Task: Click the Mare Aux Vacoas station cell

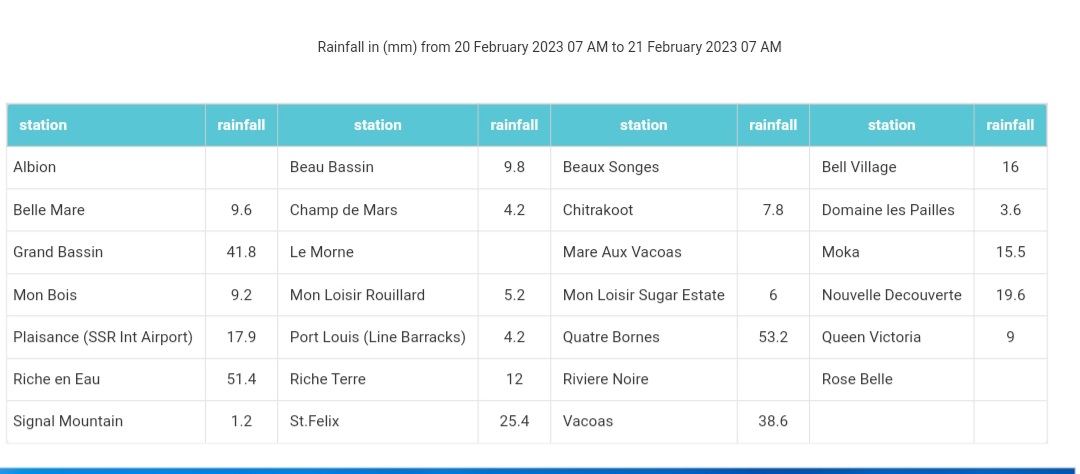Action: coord(622,252)
